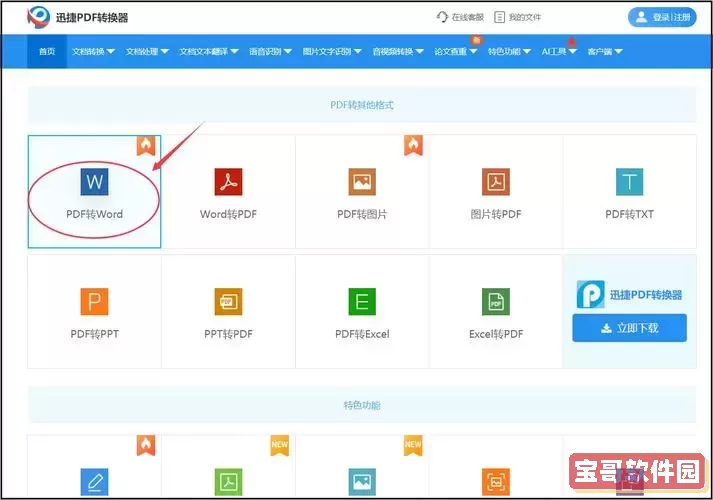Image resolution: width=713 pixels, height=500 pixels.
Task: Expand the 文档转换 dropdown arrow
Action: (x=110, y=51)
